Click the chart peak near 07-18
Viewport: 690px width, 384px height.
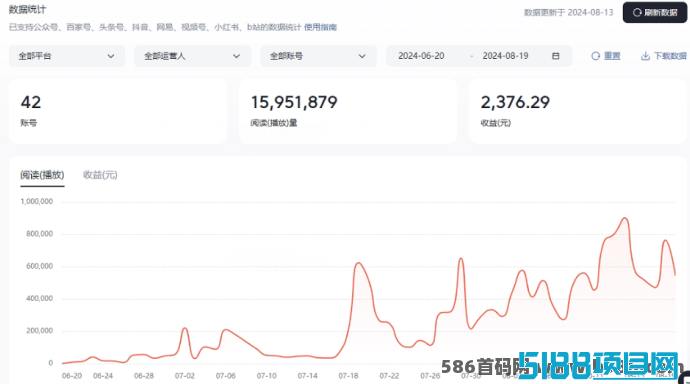[x=359, y=263]
